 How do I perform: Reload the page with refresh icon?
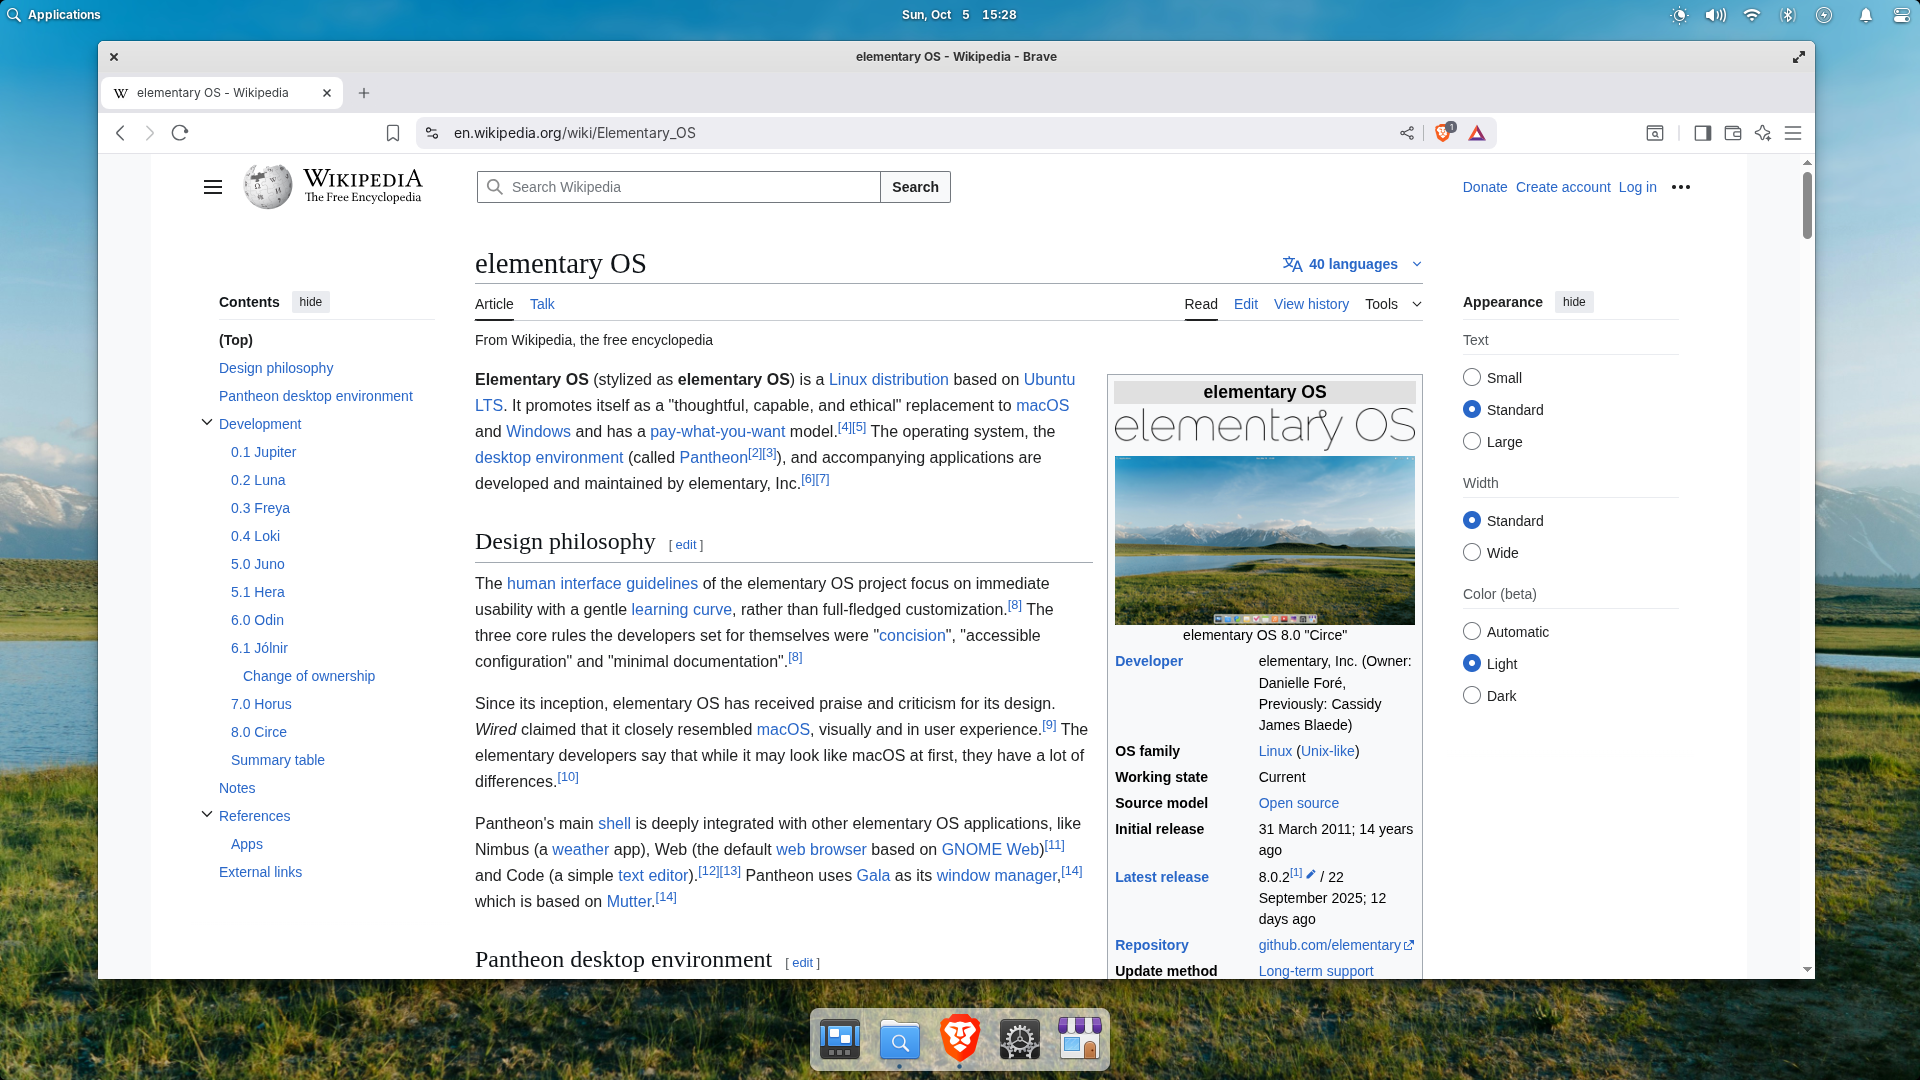click(180, 133)
